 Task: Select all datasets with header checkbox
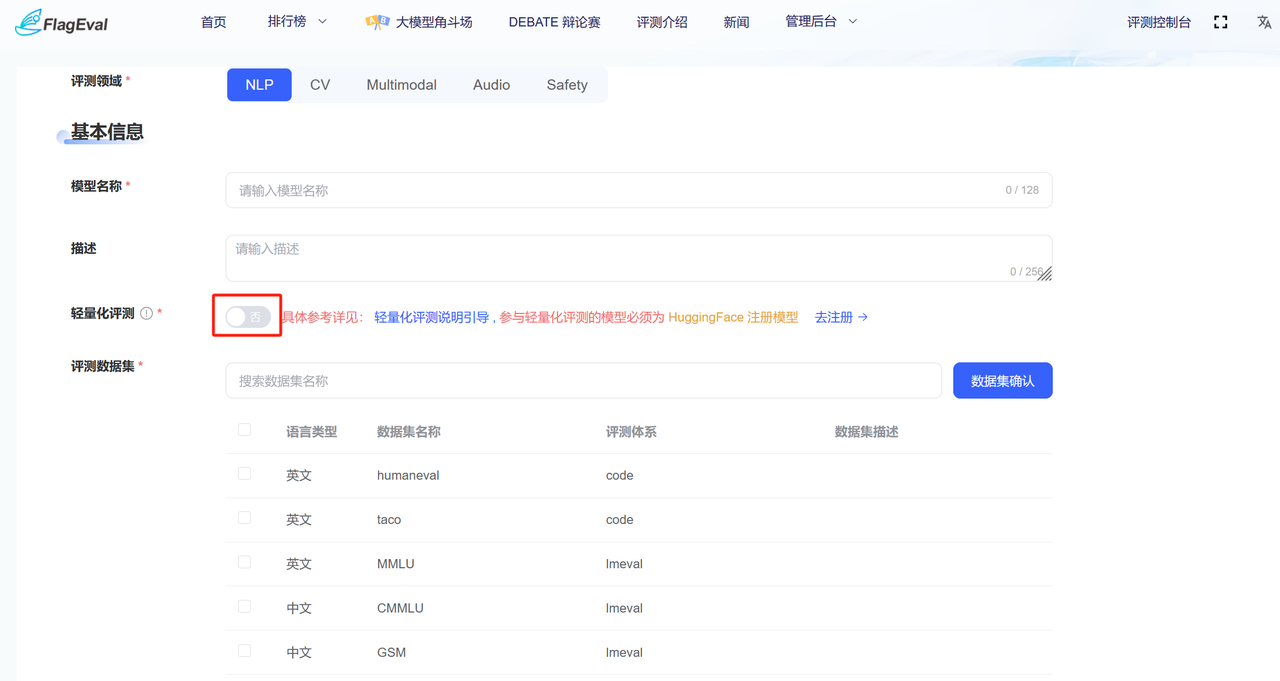click(x=245, y=430)
